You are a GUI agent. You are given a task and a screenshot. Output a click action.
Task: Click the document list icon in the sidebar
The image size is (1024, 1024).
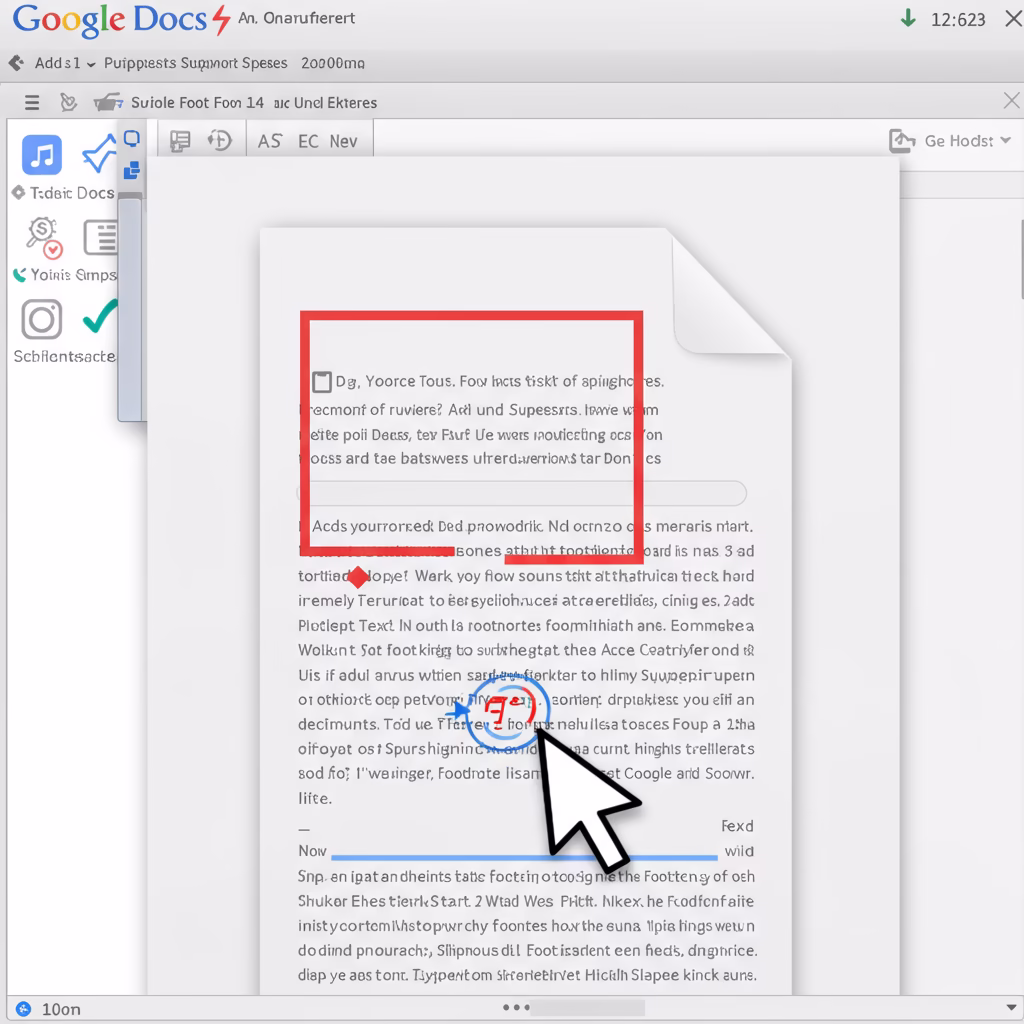click(100, 237)
